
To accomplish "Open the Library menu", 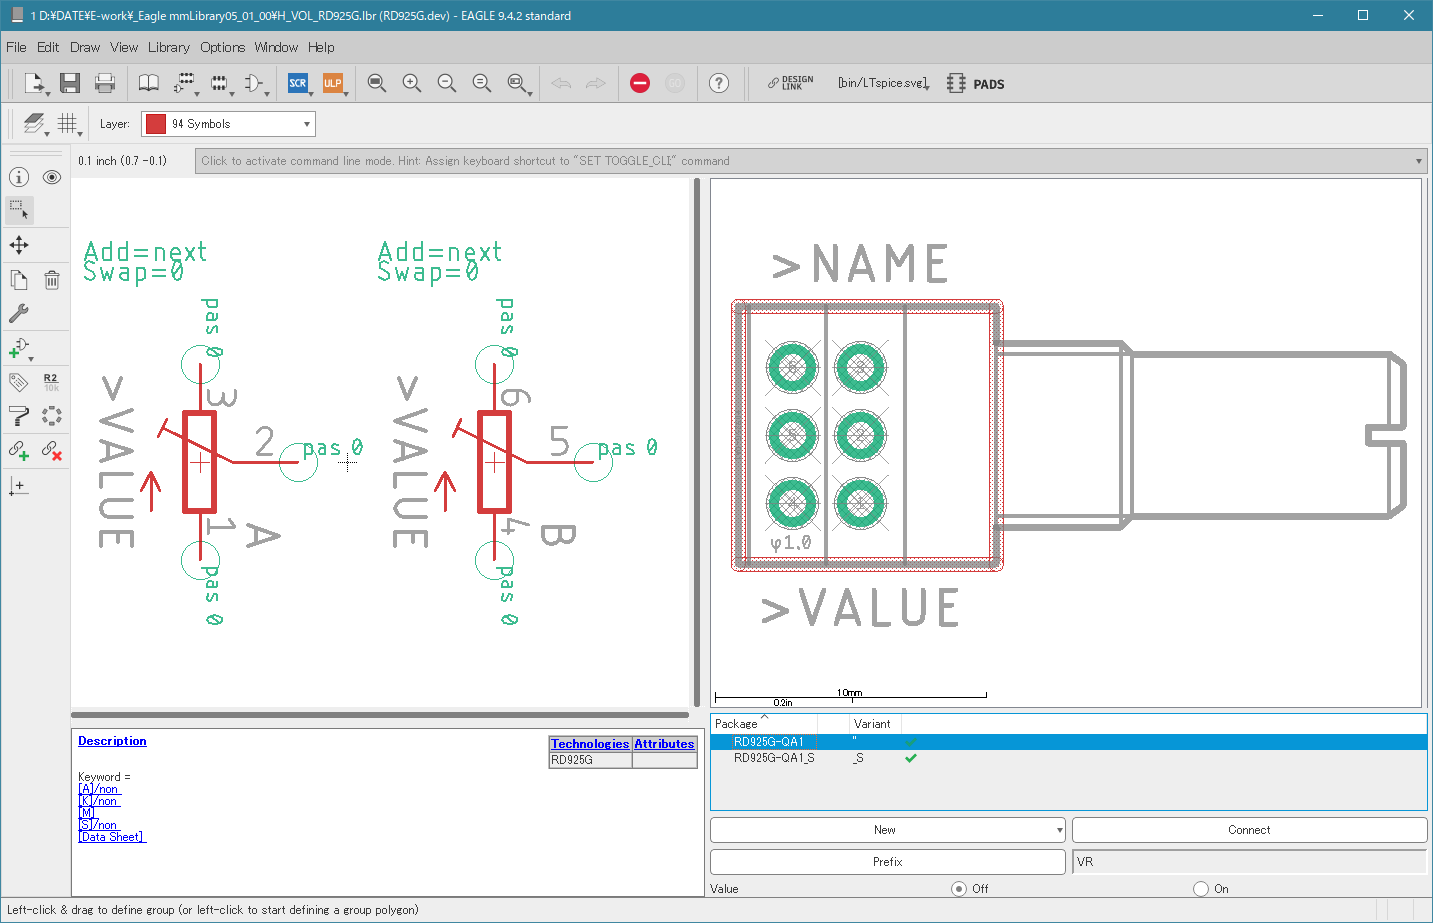I will click(x=168, y=47).
